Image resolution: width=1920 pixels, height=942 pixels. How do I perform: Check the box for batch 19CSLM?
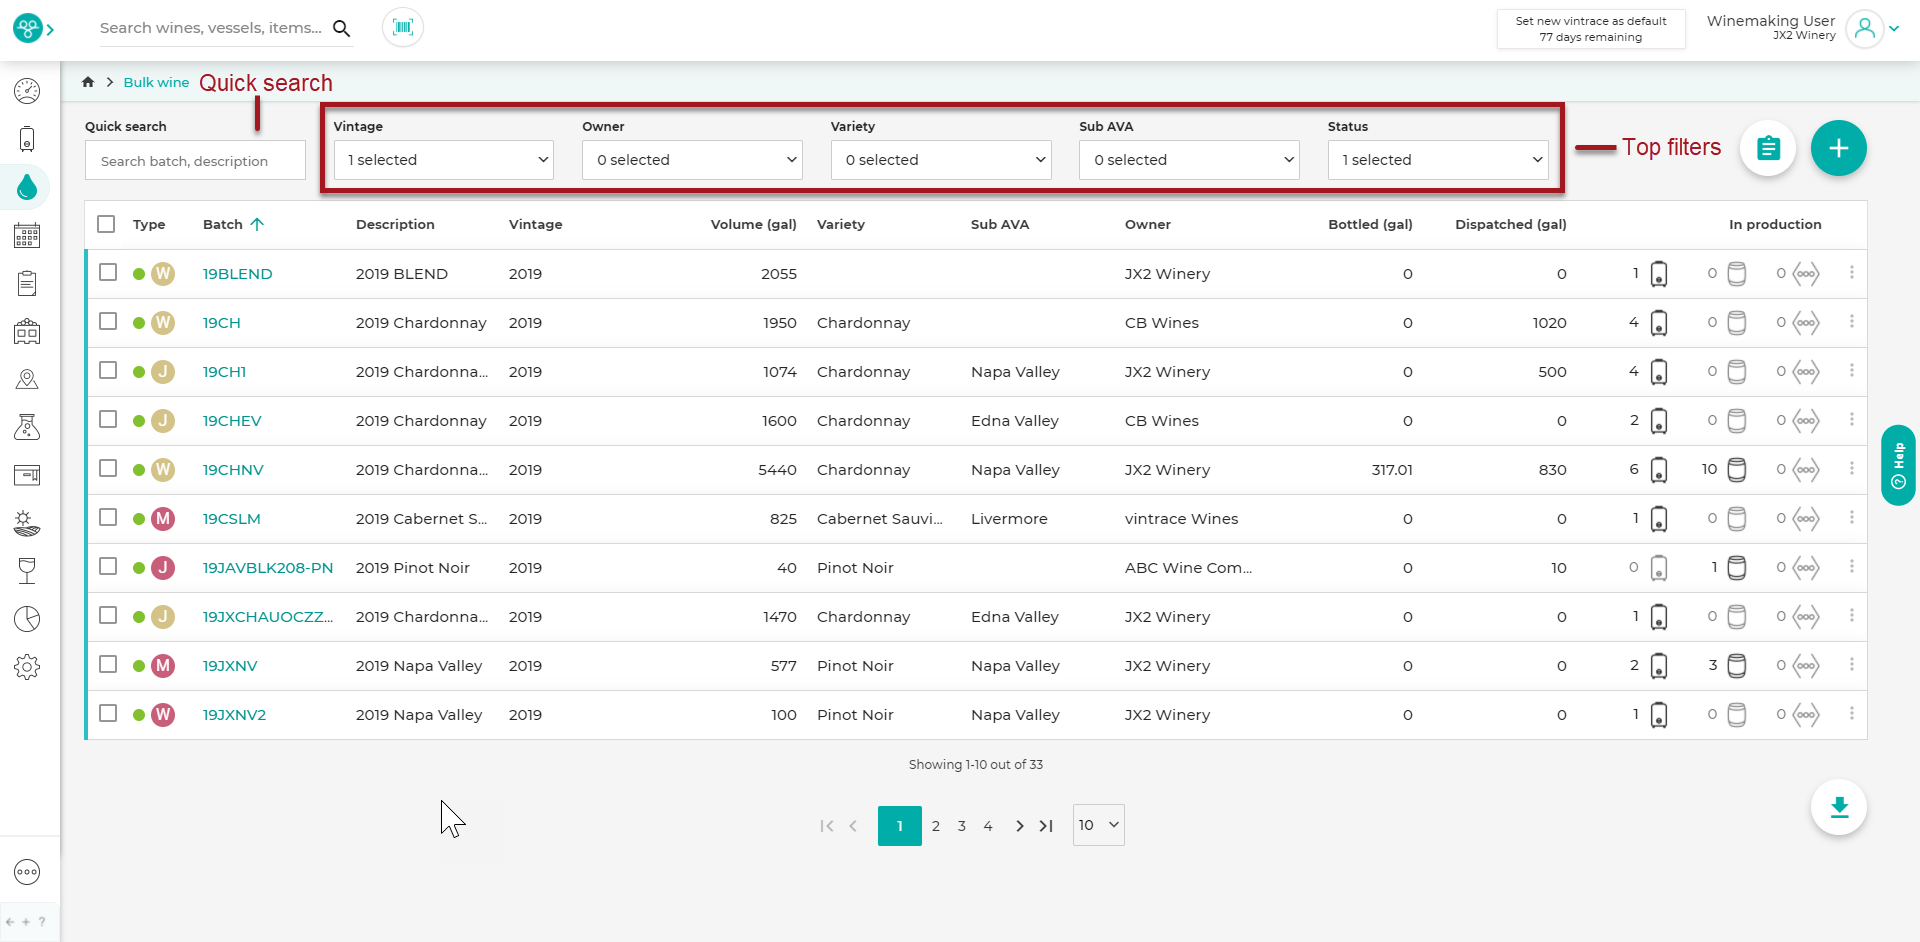pos(108,517)
